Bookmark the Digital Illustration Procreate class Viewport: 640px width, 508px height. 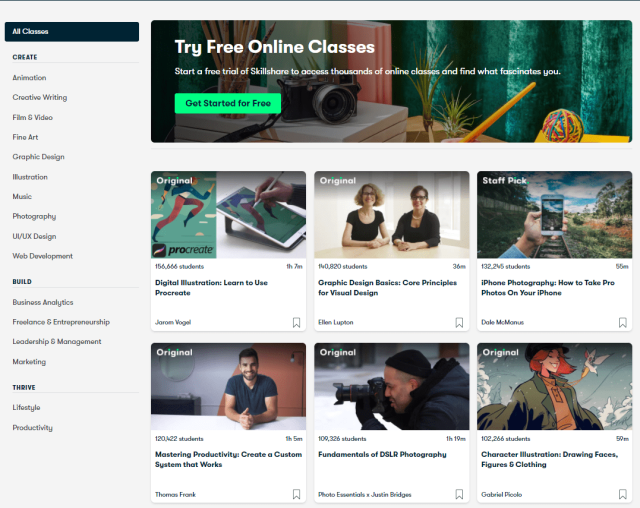[296, 323]
